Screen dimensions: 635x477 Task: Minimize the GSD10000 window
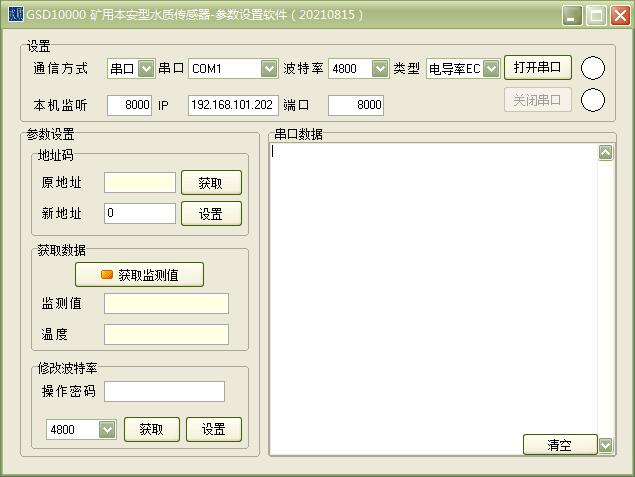point(571,16)
